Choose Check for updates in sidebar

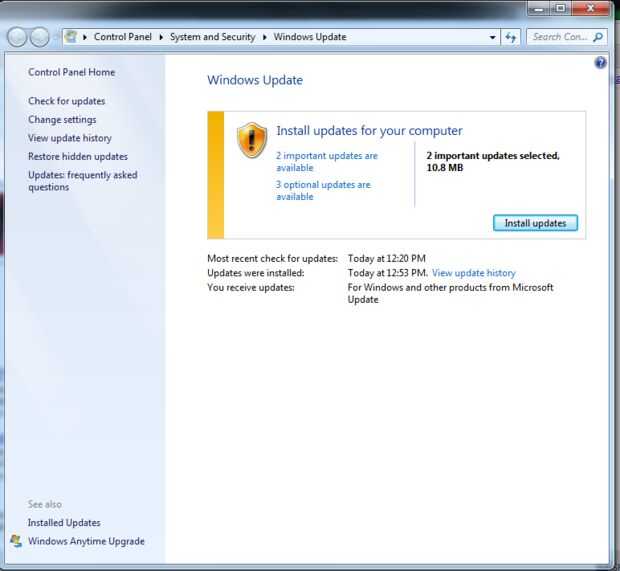click(66, 101)
